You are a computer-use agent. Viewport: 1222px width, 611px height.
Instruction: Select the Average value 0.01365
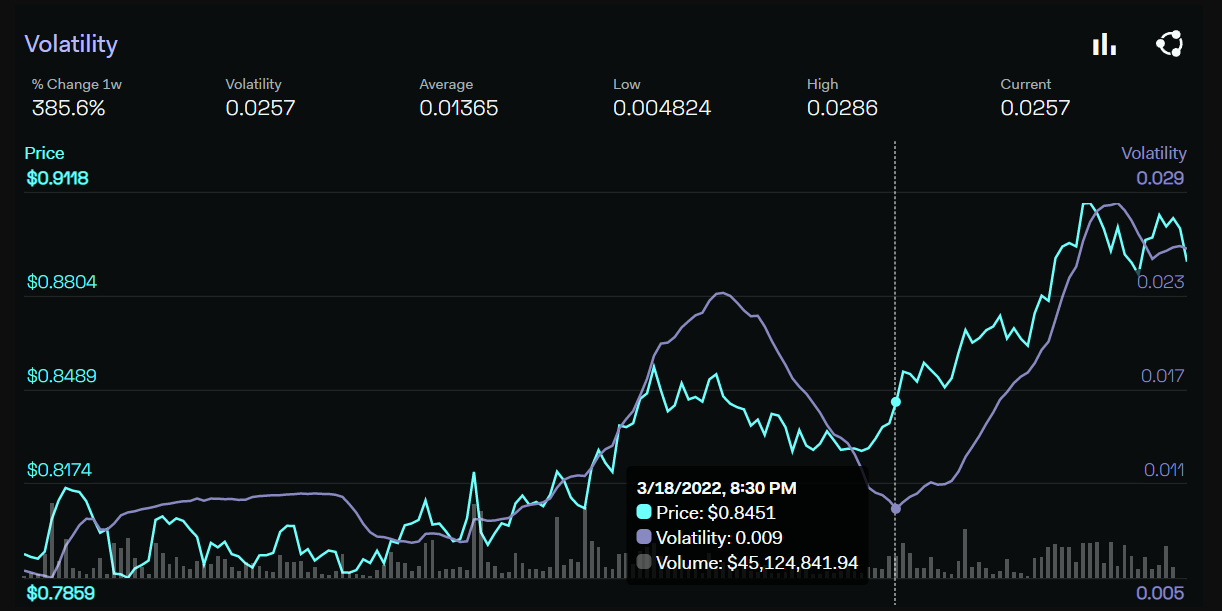[458, 108]
